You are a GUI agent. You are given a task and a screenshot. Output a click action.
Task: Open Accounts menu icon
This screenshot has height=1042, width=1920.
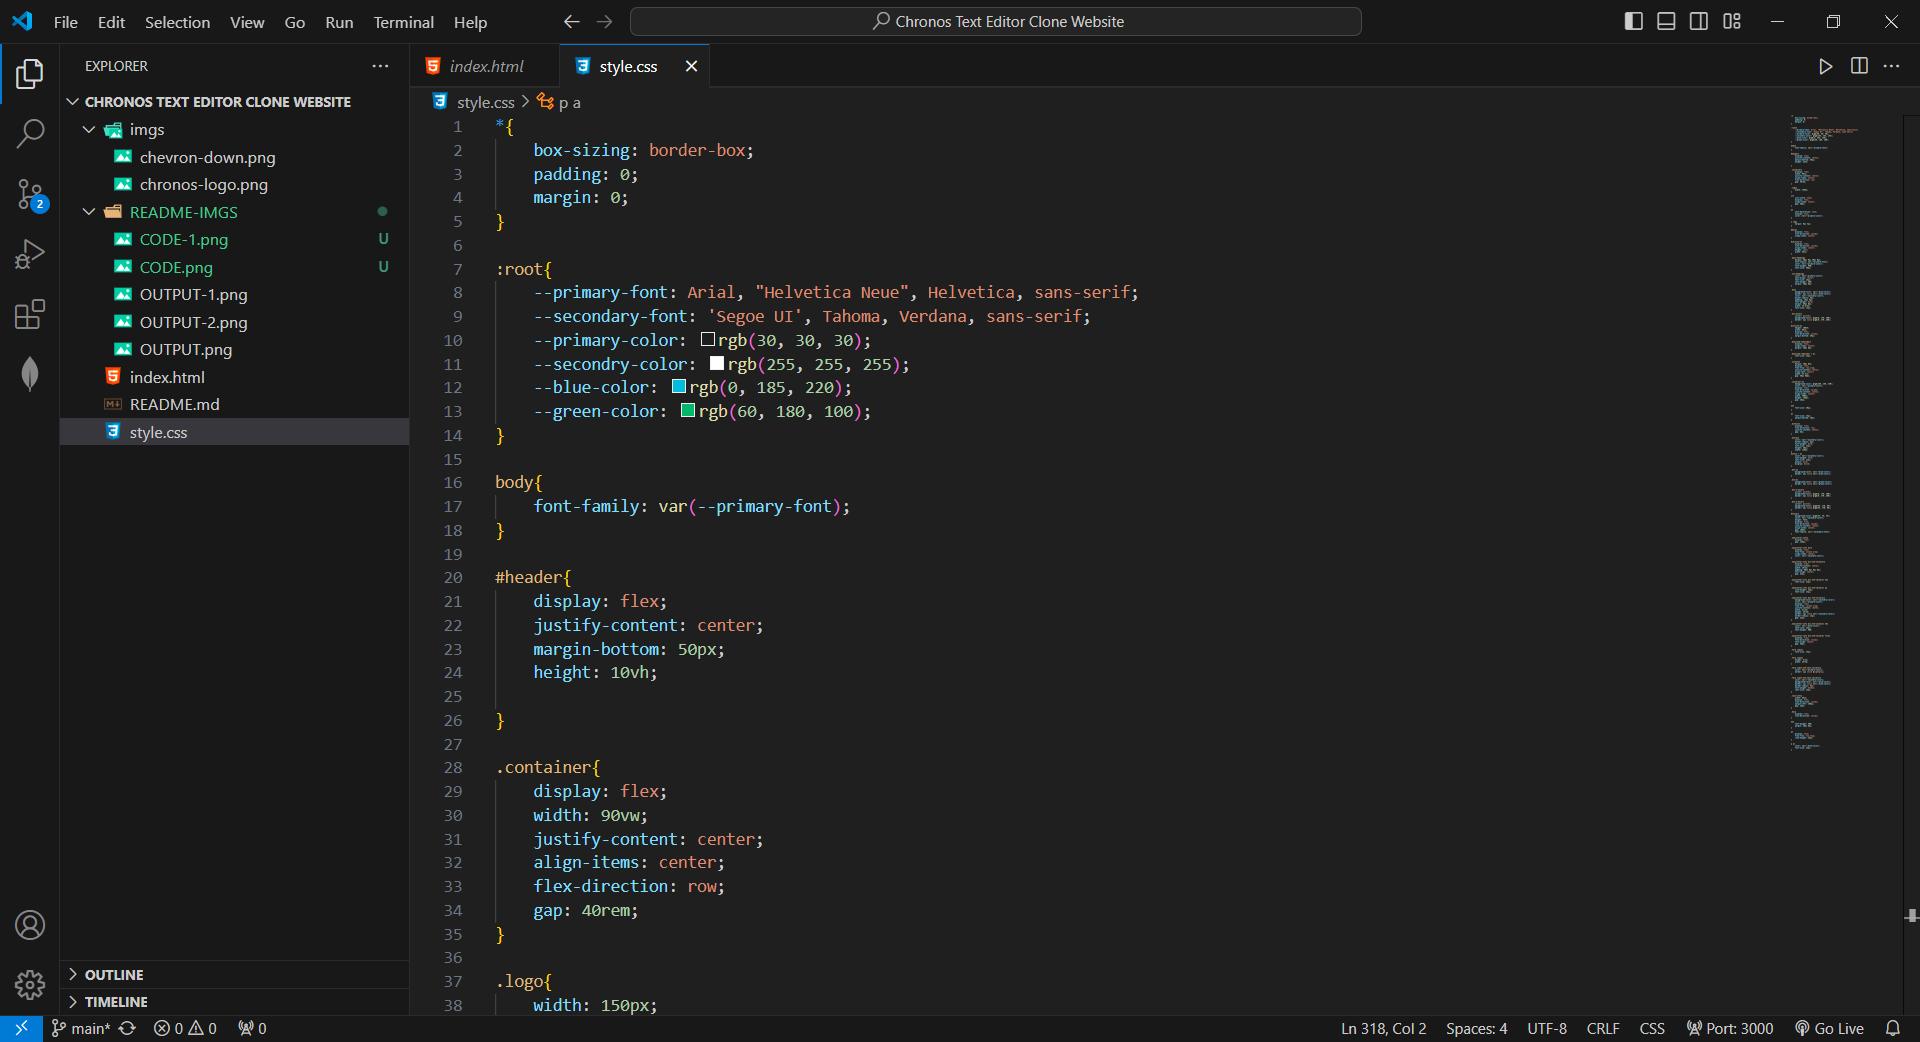30,925
